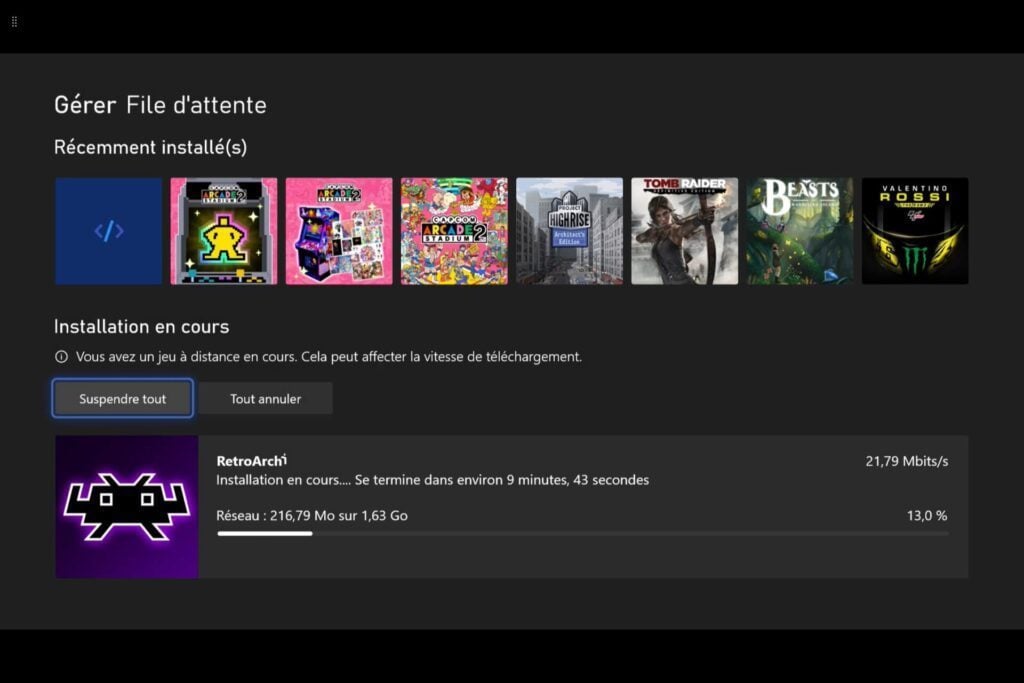Open Capcom Arcade 2nd Stadium character collage tile

(x=454, y=231)
